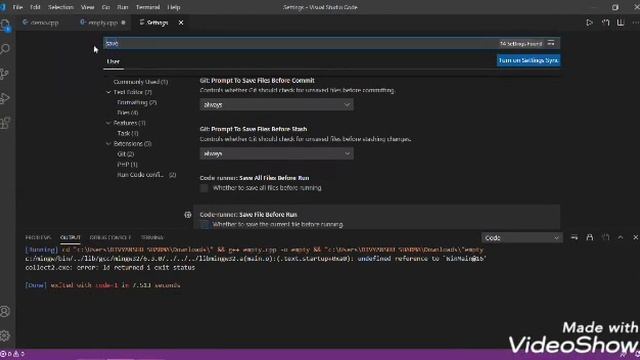
Task: Click errors and warnings in status bar
Action: click(x=13, y=354)
